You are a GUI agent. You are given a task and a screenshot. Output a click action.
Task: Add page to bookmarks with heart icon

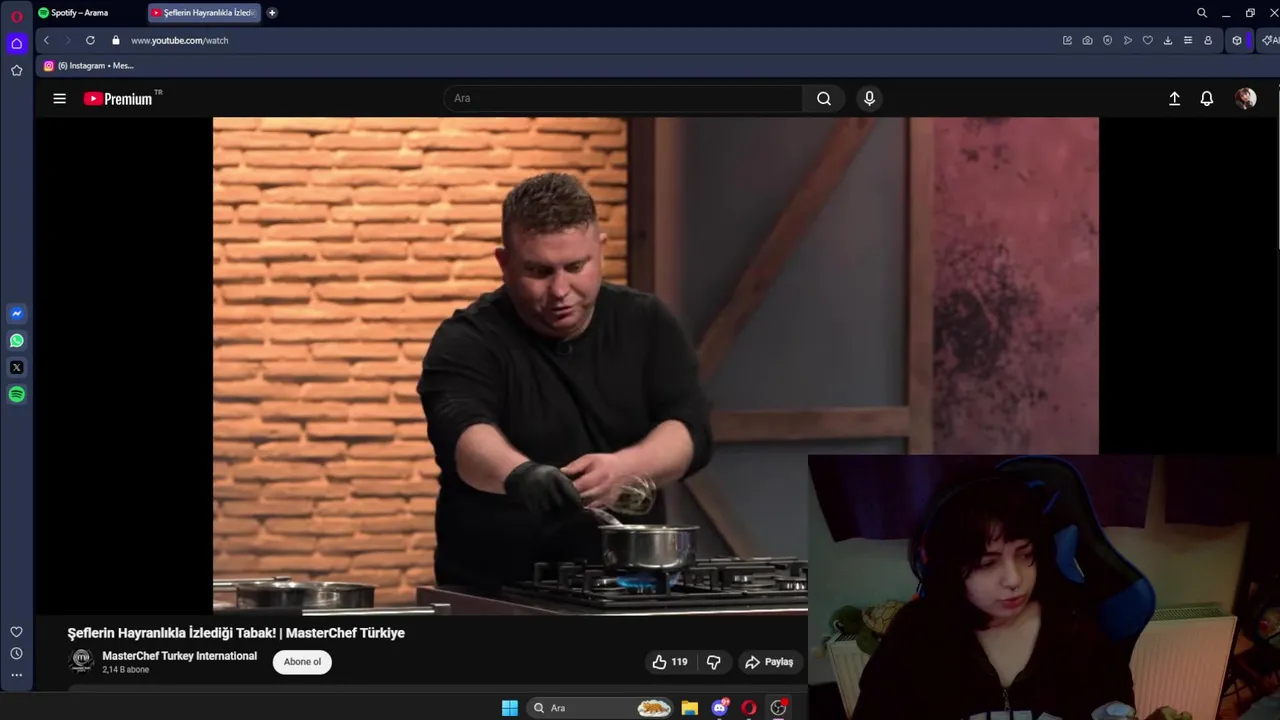(x=1147, y=40)
